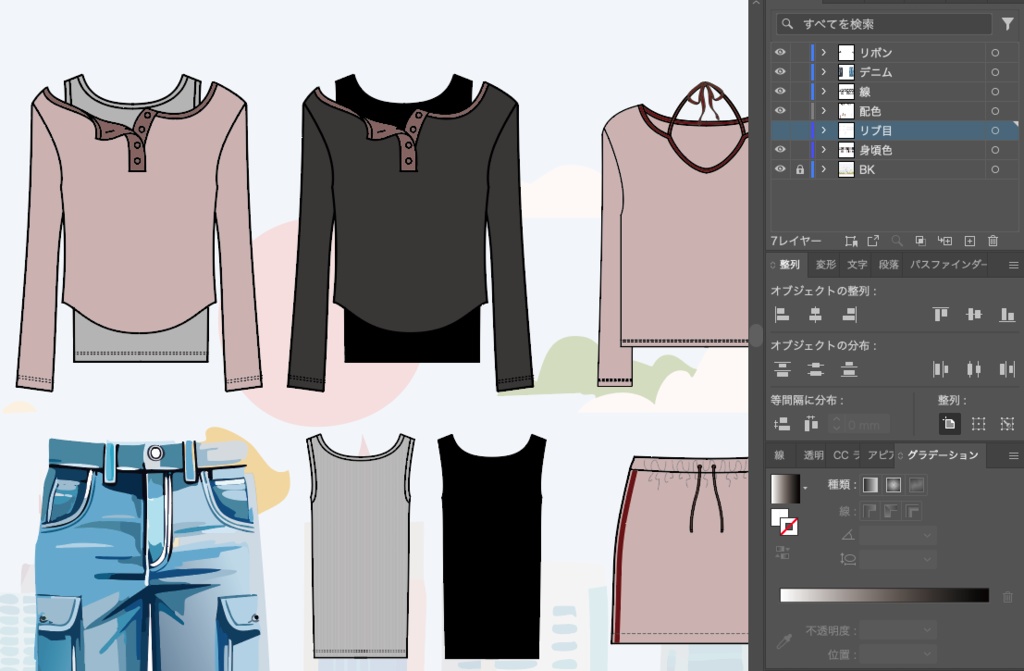Align objects to horizontal left
The height and width of the screenshot is (671, 1024).
[782, 315]
